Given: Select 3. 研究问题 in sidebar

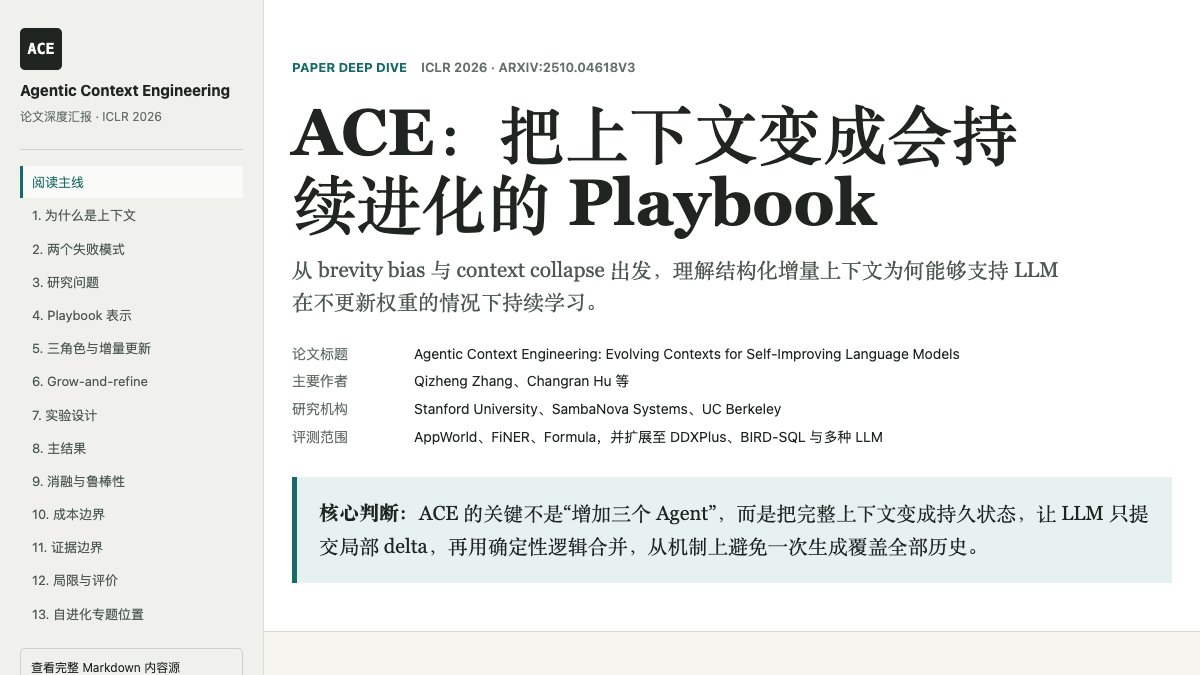Looking at the screenshot, I should (131, 282).
